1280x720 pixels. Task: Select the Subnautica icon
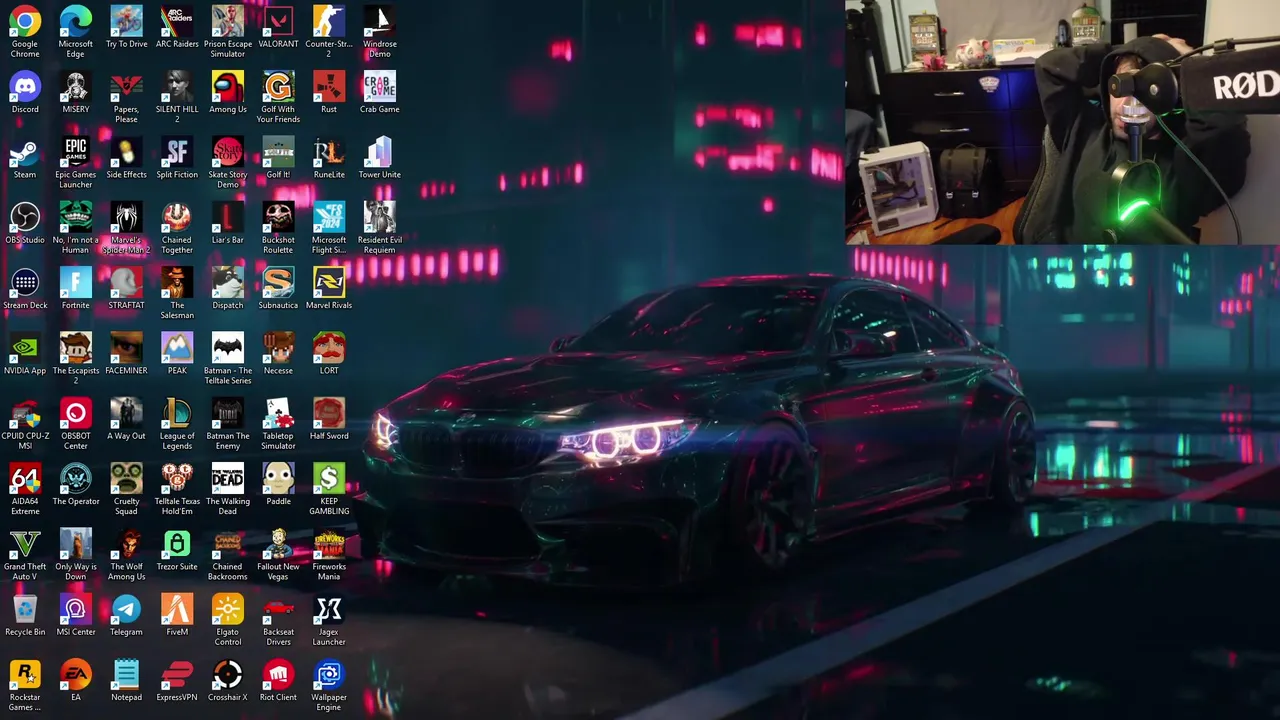point(278,282)
